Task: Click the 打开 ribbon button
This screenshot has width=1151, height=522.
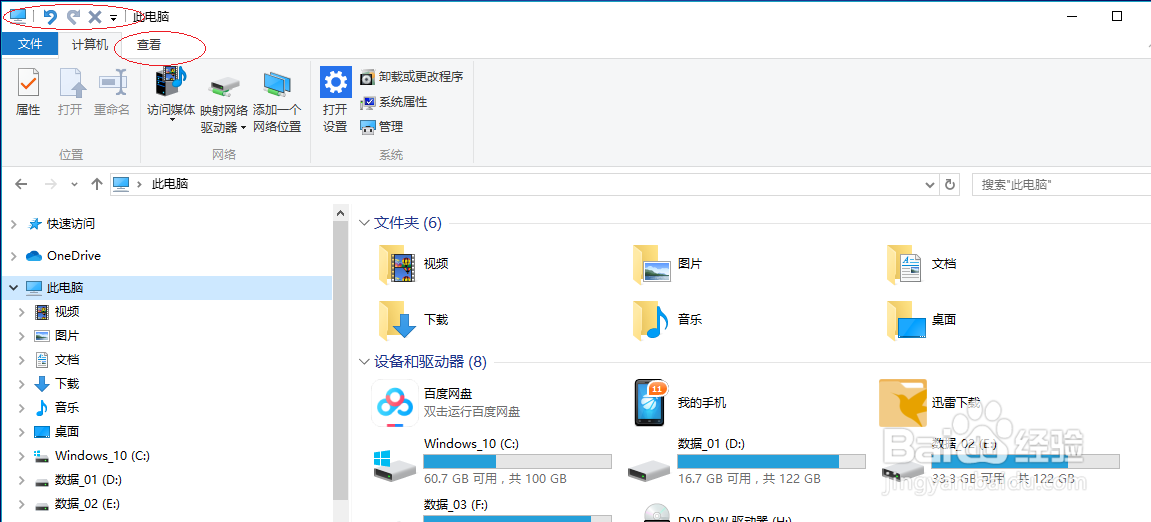Action: 70,92
